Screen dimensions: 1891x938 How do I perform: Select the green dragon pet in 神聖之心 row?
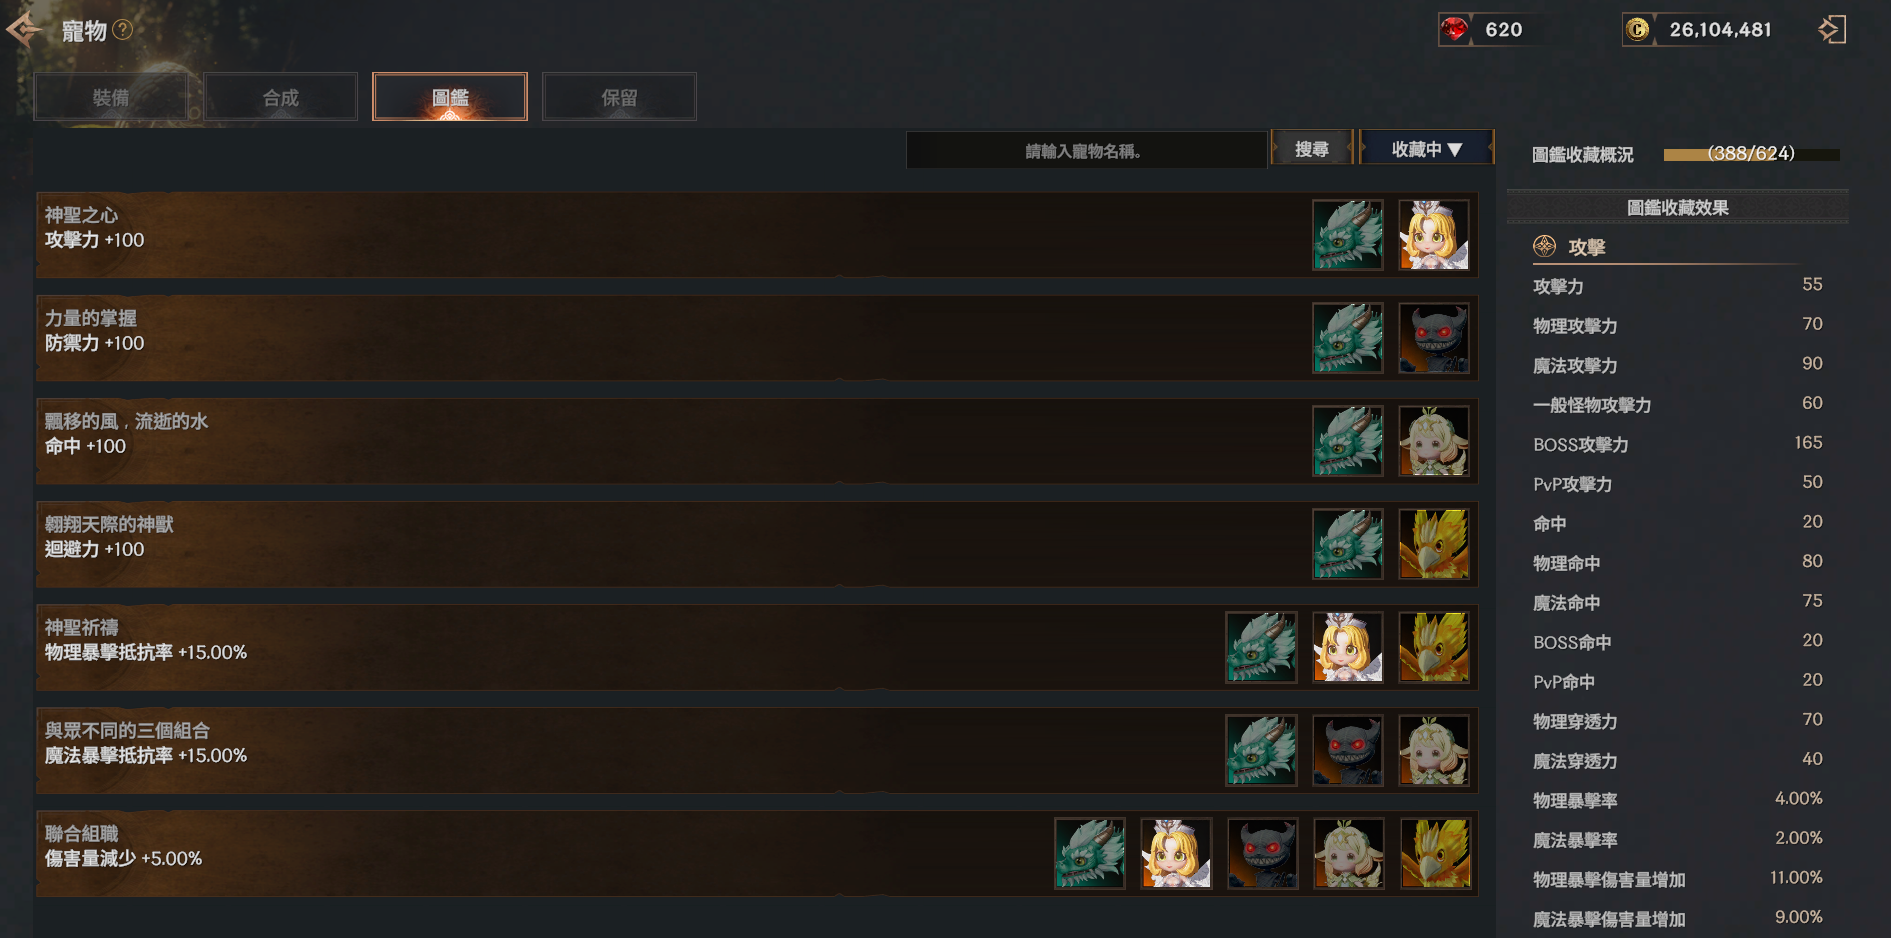point(1348,235)
